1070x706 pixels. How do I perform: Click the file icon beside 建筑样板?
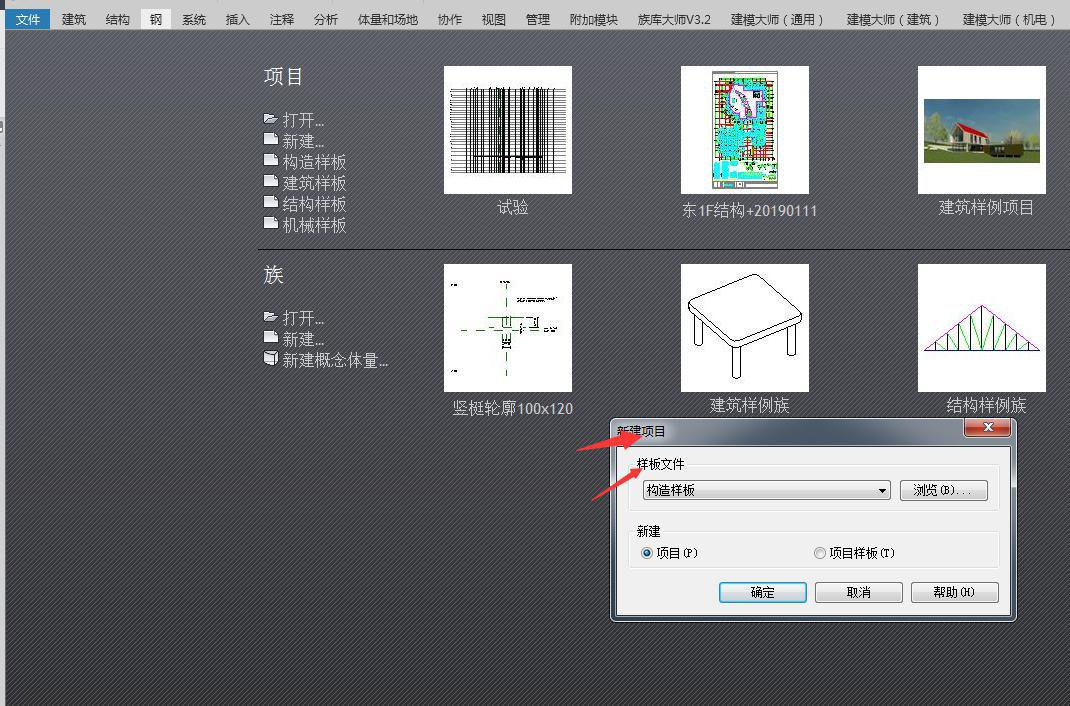270,181
